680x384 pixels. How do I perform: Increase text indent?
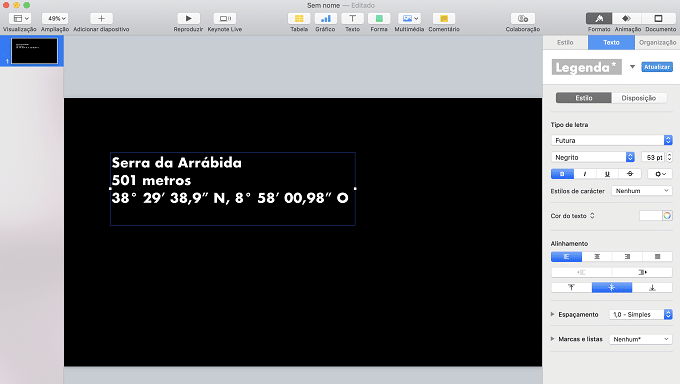[642, 272]
